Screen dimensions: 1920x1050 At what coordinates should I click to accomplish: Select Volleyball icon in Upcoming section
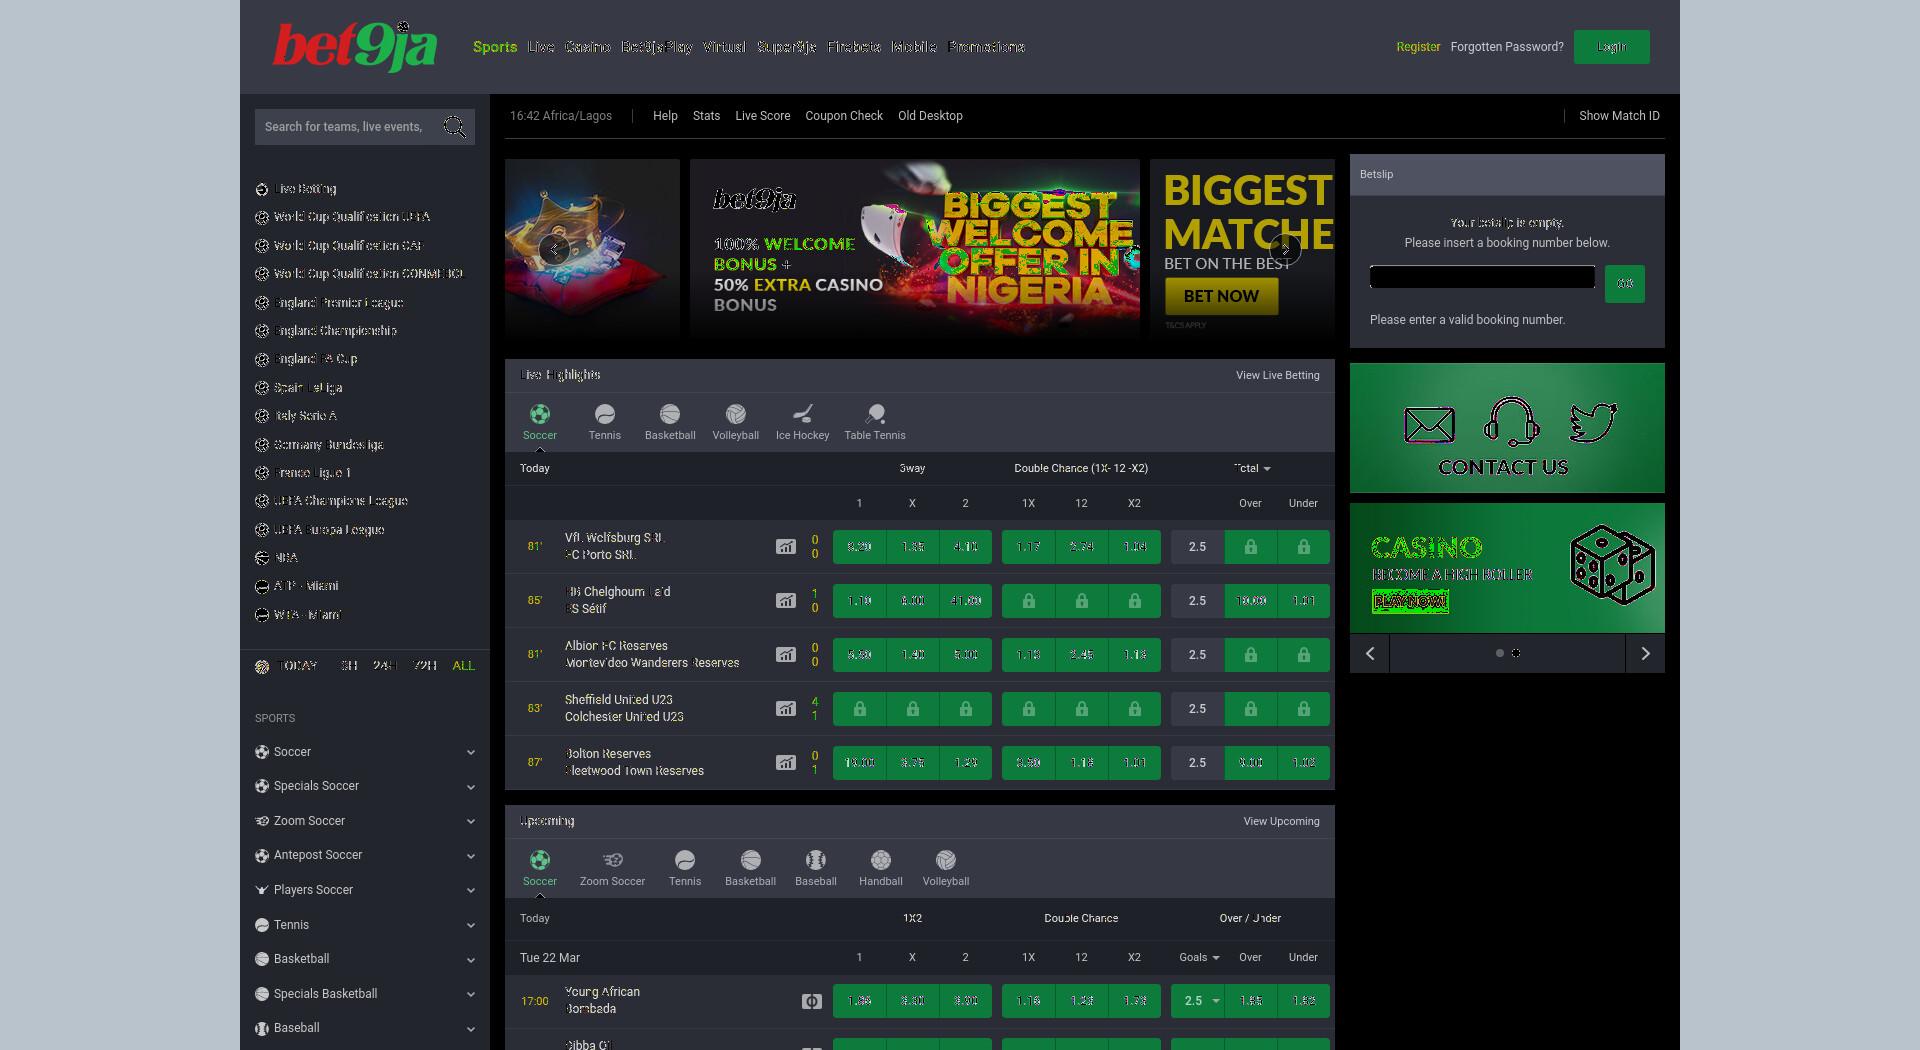pos(946,860)
